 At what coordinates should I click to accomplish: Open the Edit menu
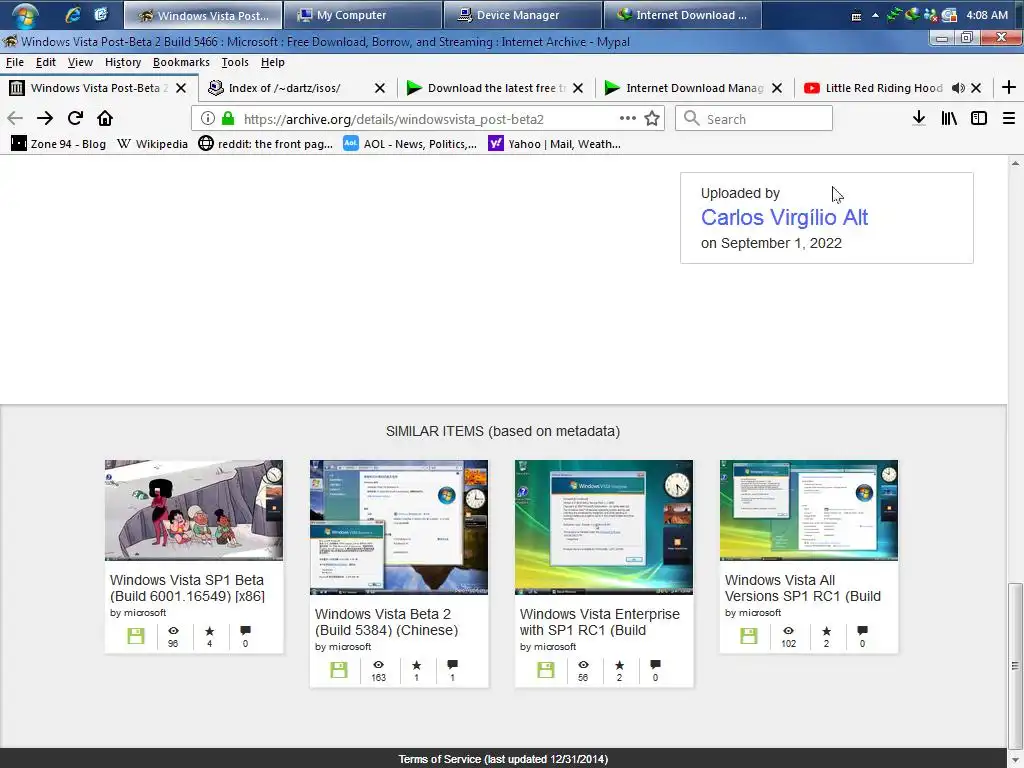(46, 62)
